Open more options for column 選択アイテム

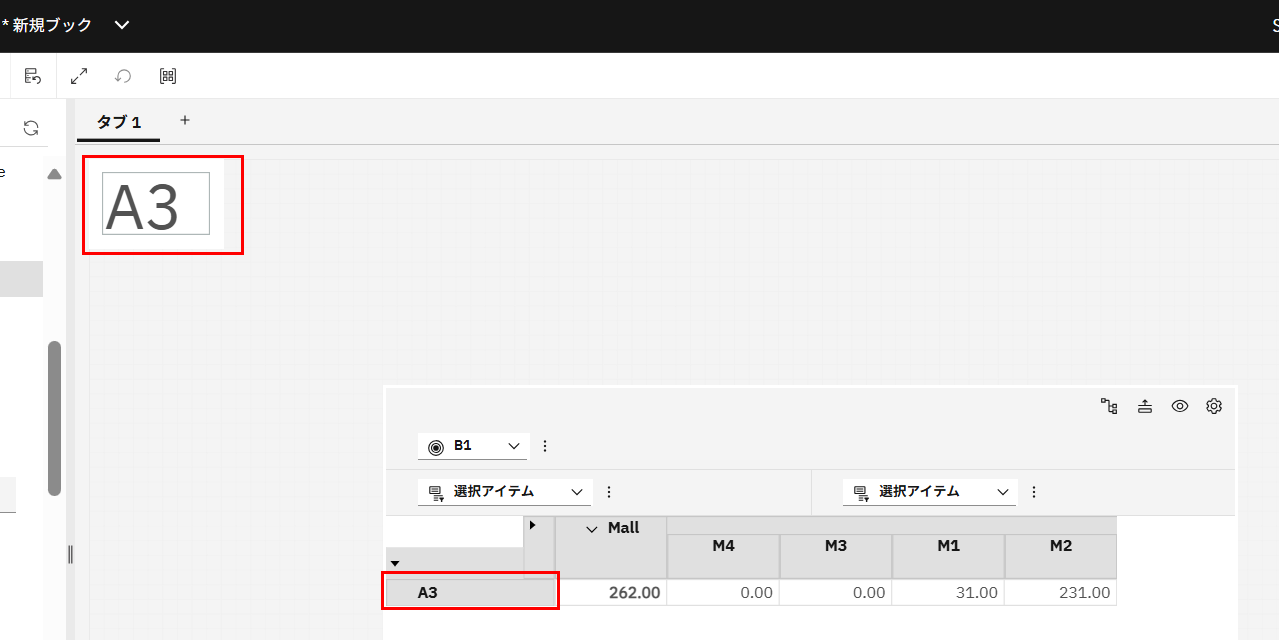tap(1034, 492)
